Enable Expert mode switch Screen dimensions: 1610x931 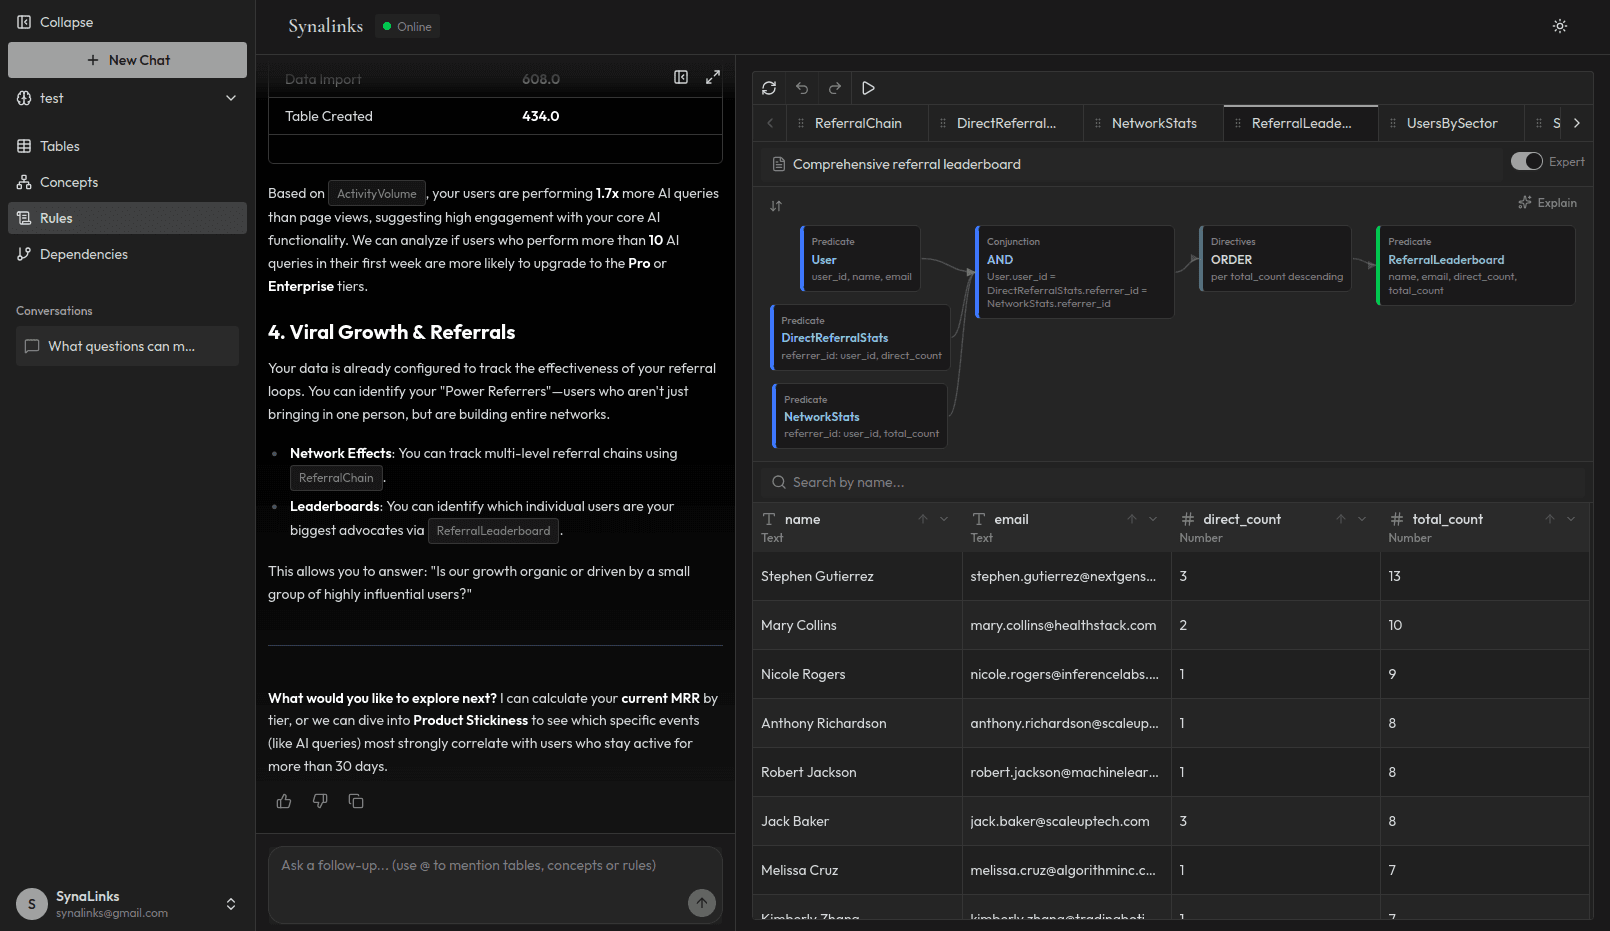[1527, 161]
